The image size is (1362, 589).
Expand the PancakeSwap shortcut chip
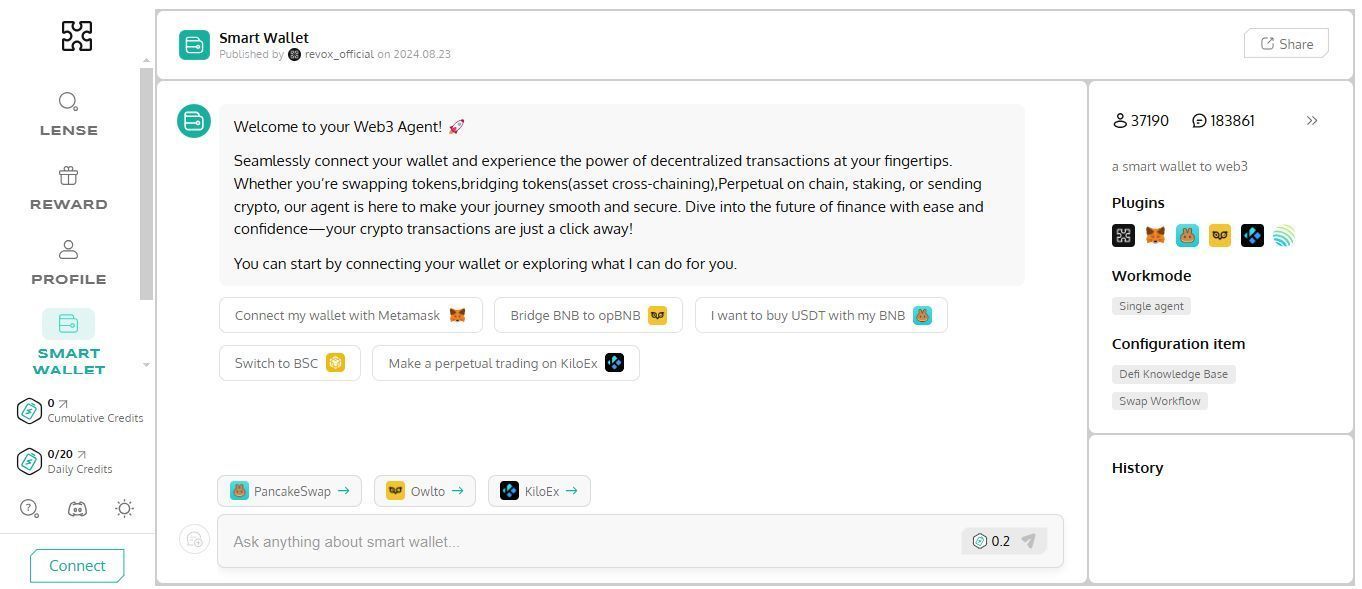(x=290, y=491)
